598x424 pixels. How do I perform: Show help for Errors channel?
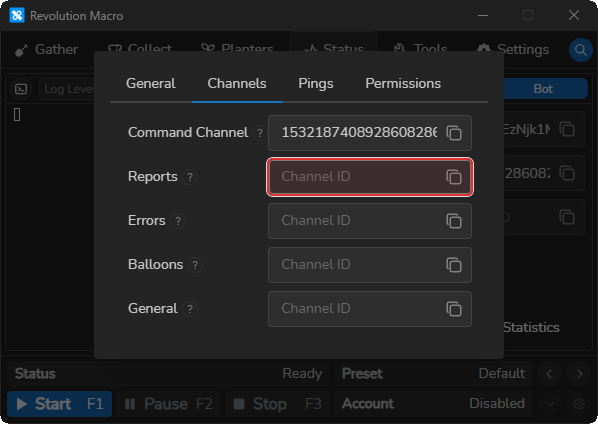177,221
